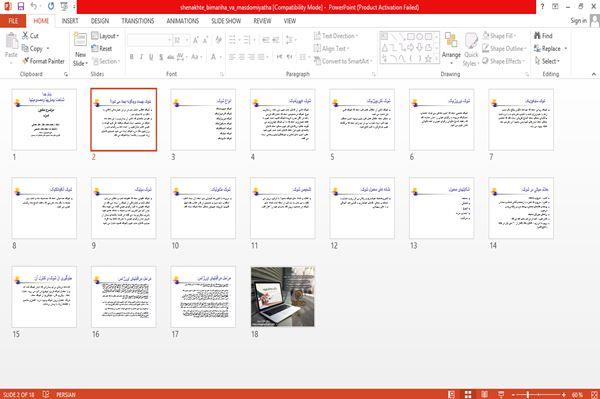Click Convert to SmartArt

pos(342,61)
